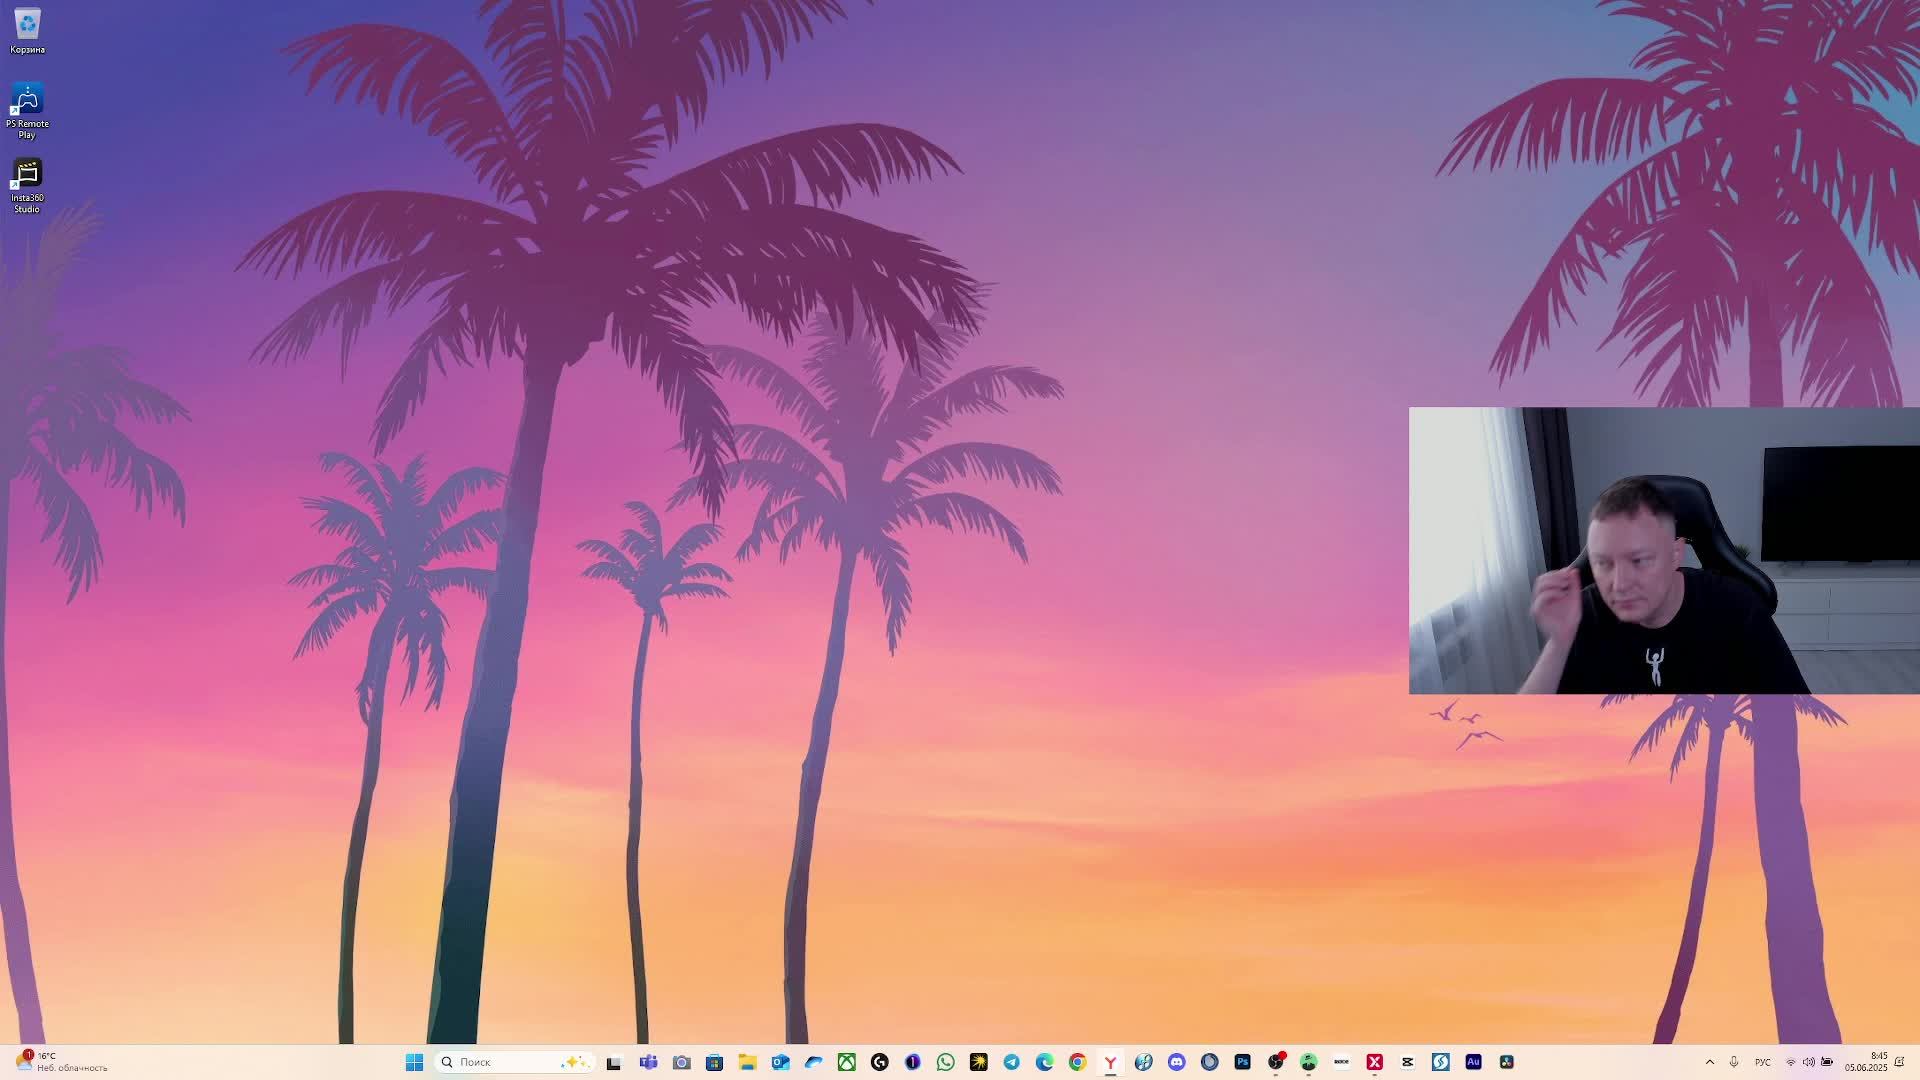This screenshot has width=1920, height=1080.
Task: Open the weather widget showing 16°C
Action: [60, 1062]
